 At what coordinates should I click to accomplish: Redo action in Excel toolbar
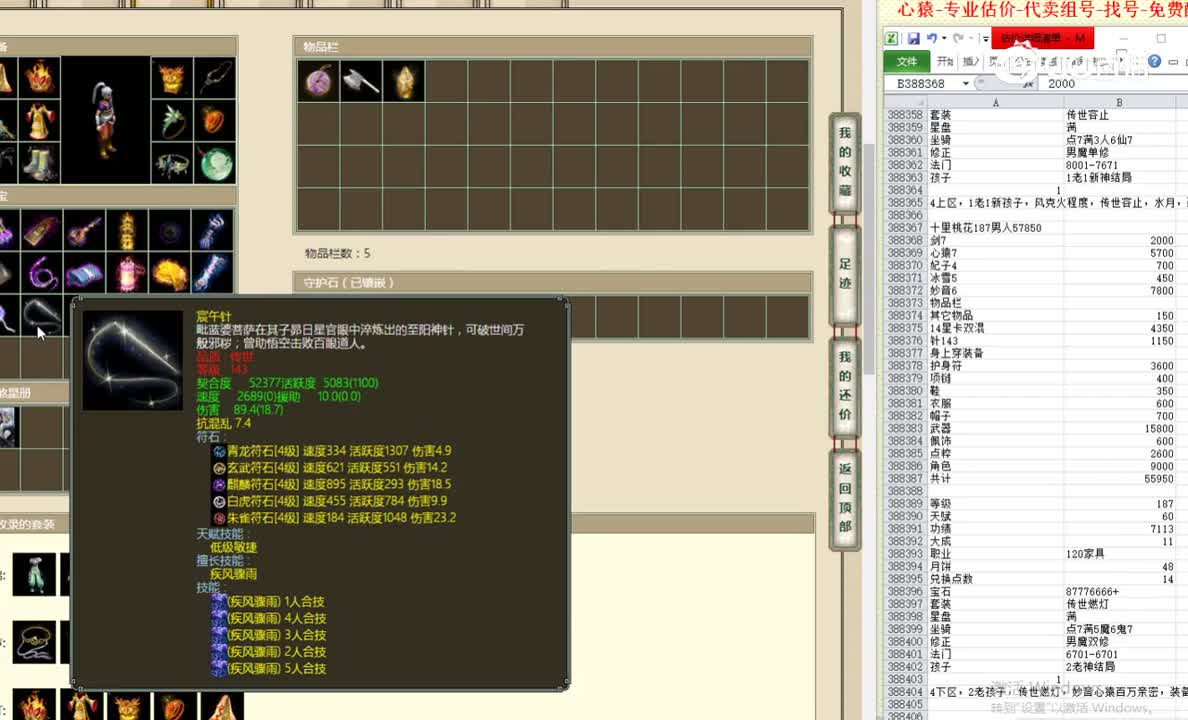pos(958,38)
